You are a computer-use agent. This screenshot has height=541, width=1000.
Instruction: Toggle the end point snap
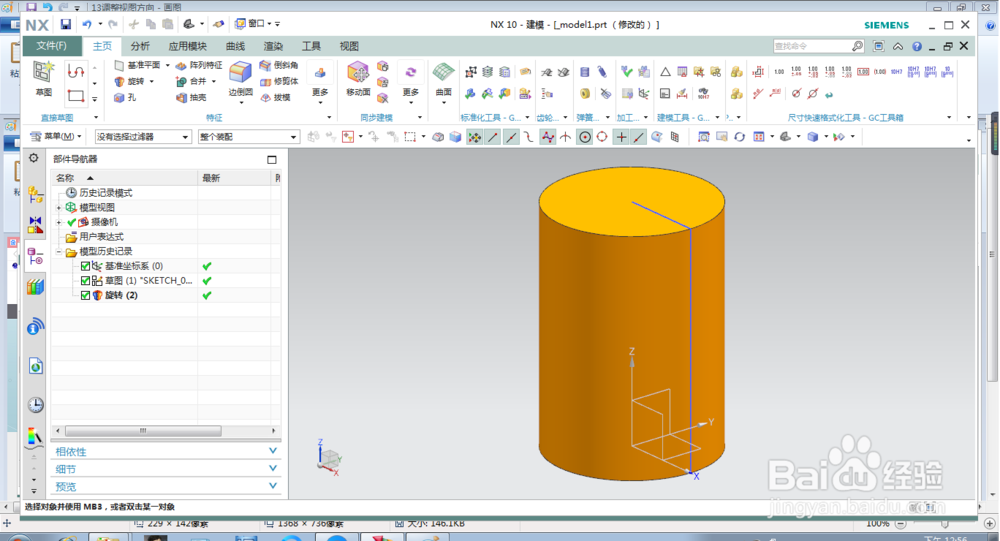(493, 137)
